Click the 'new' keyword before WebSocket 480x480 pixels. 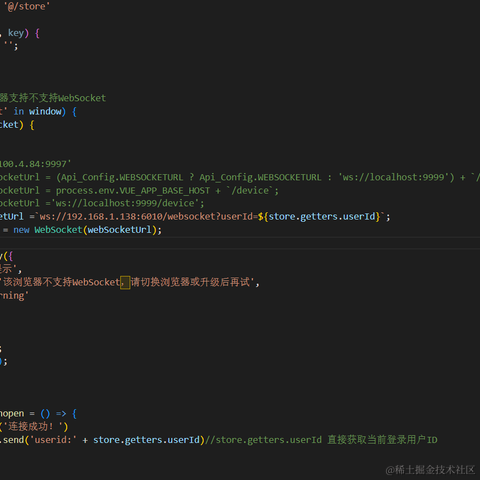point(21,230)
